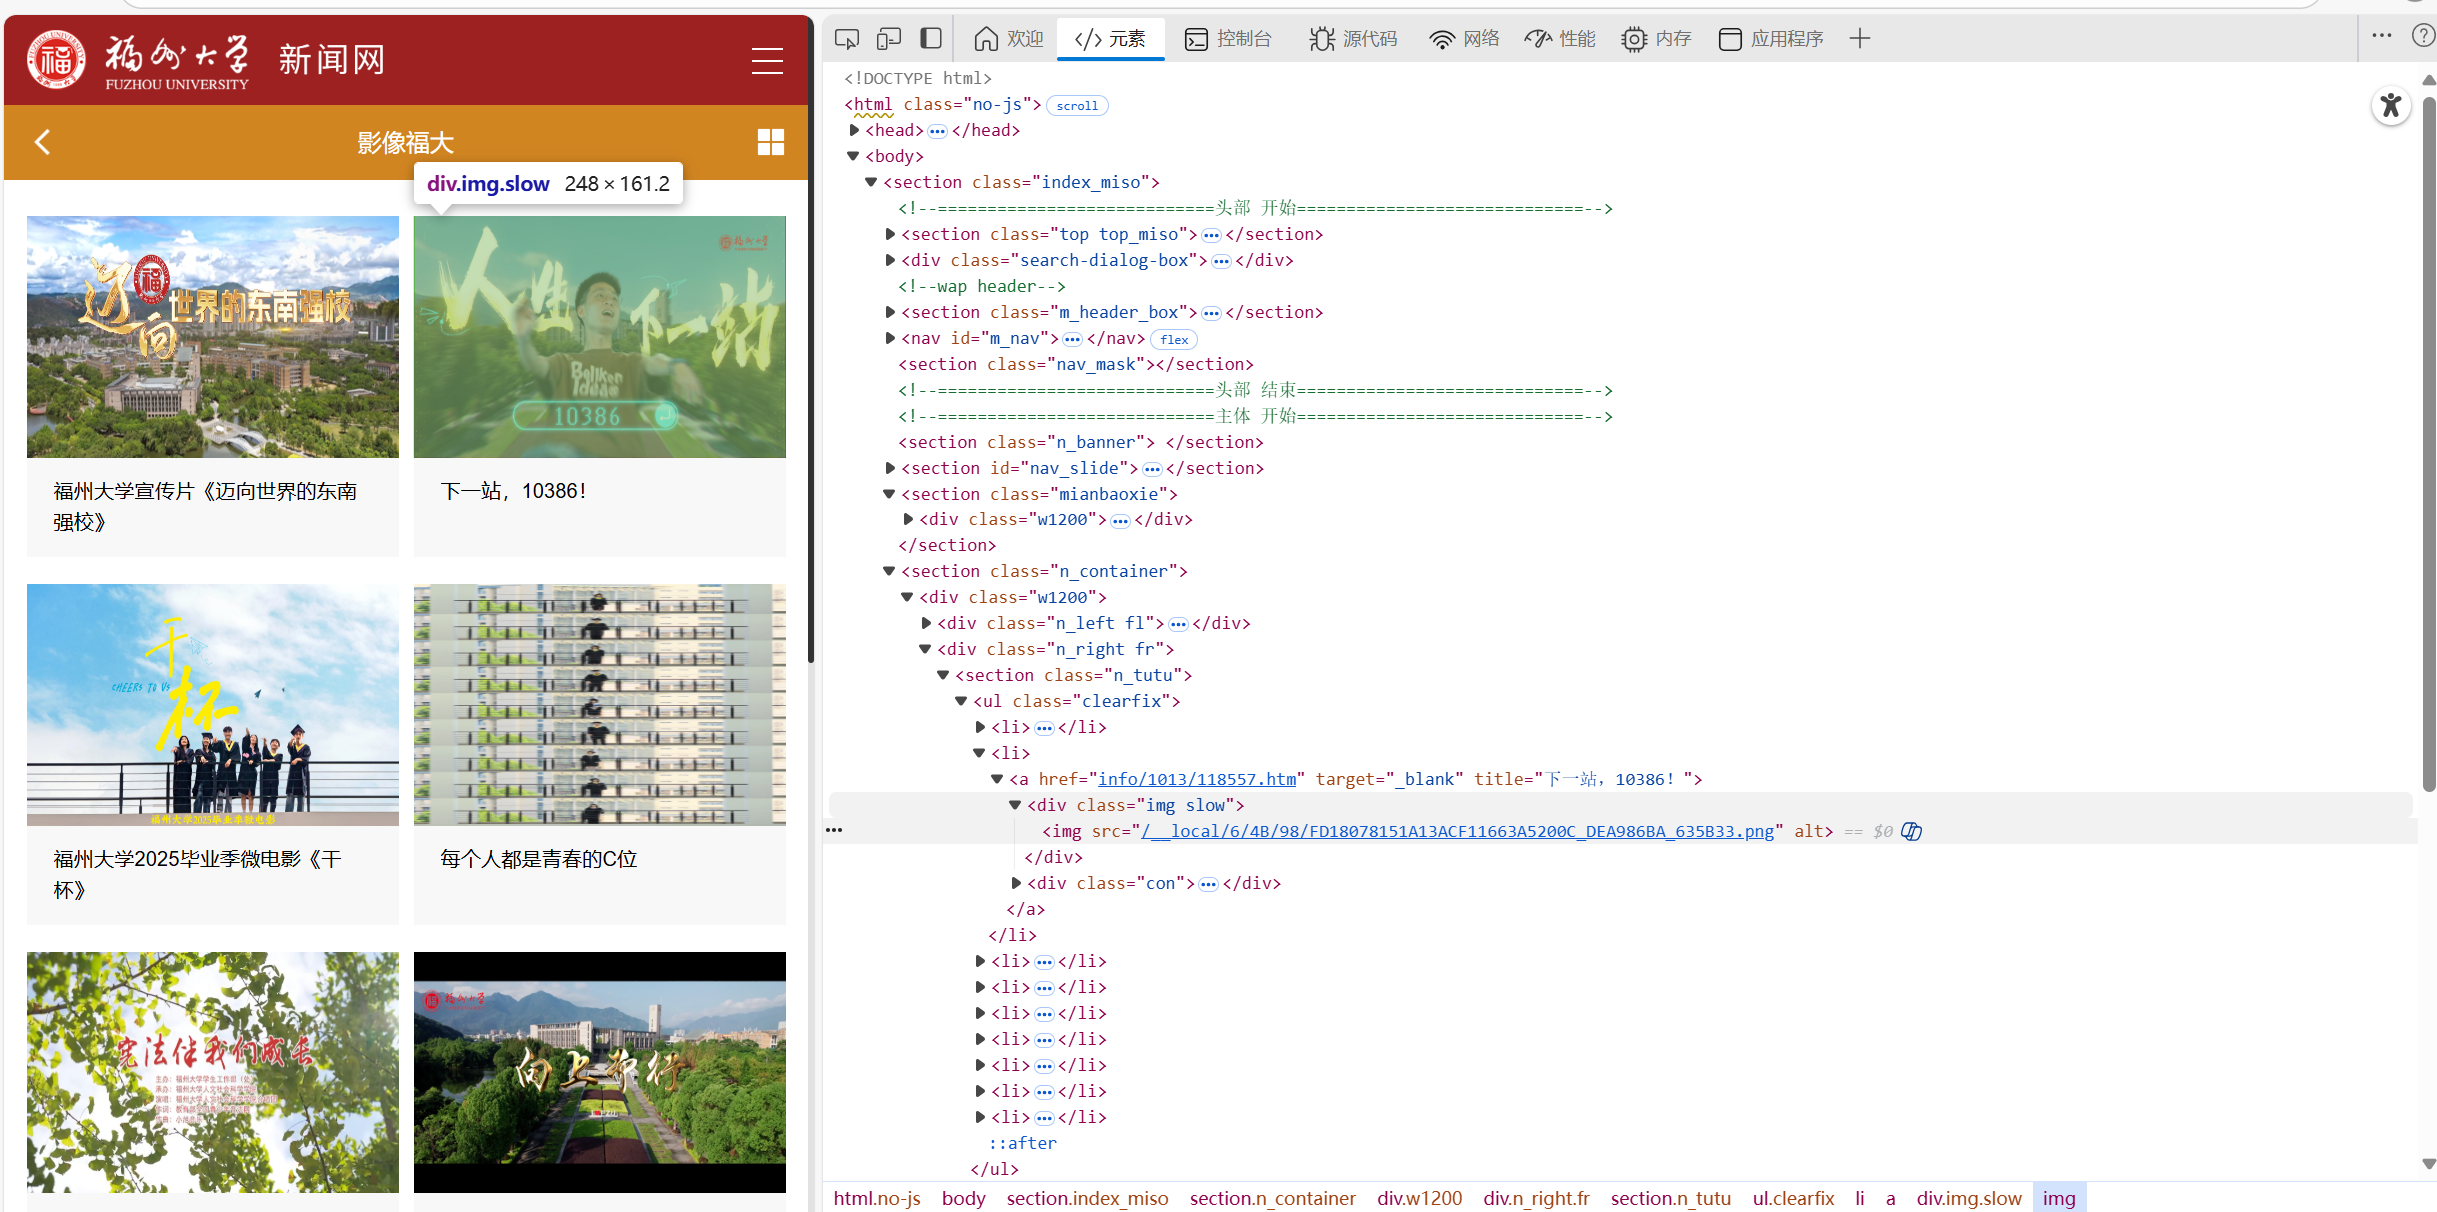
Task: Click the grid view icon in orange bar
Action: 770,142
